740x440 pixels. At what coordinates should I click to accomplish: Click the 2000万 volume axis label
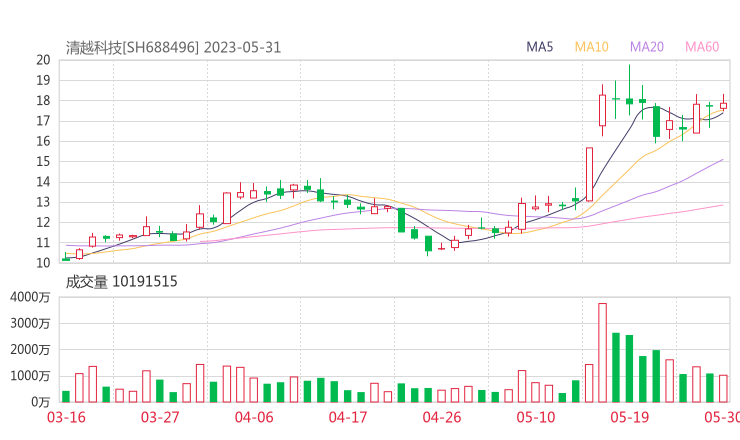30,350
